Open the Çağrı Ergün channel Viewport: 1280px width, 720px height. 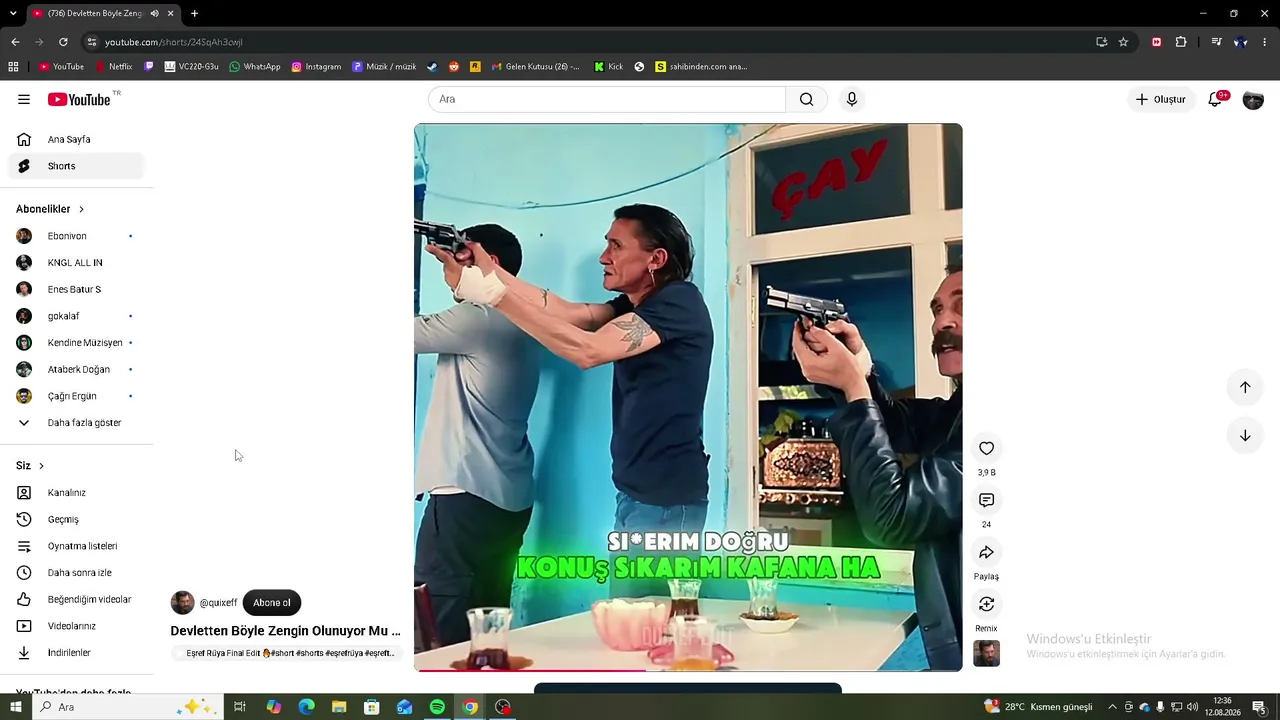click(76, 396)
